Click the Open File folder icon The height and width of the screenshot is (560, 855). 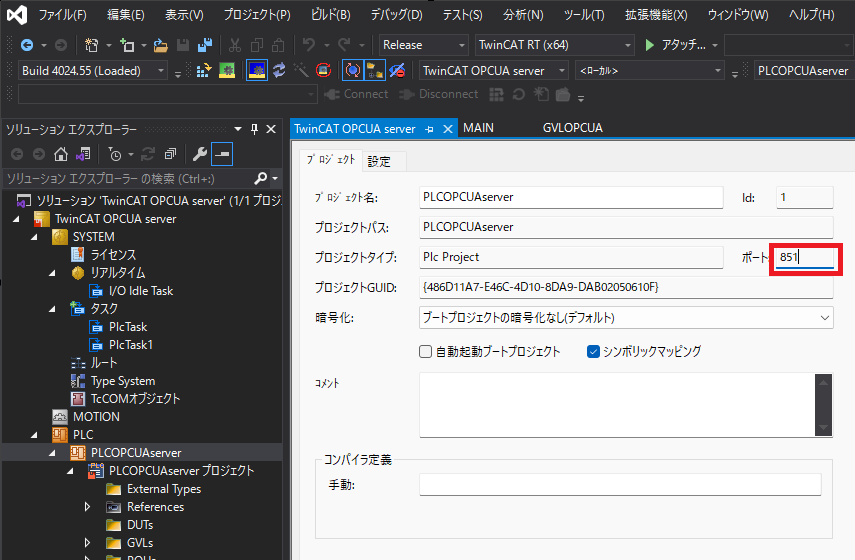click(x=160, y=45)
